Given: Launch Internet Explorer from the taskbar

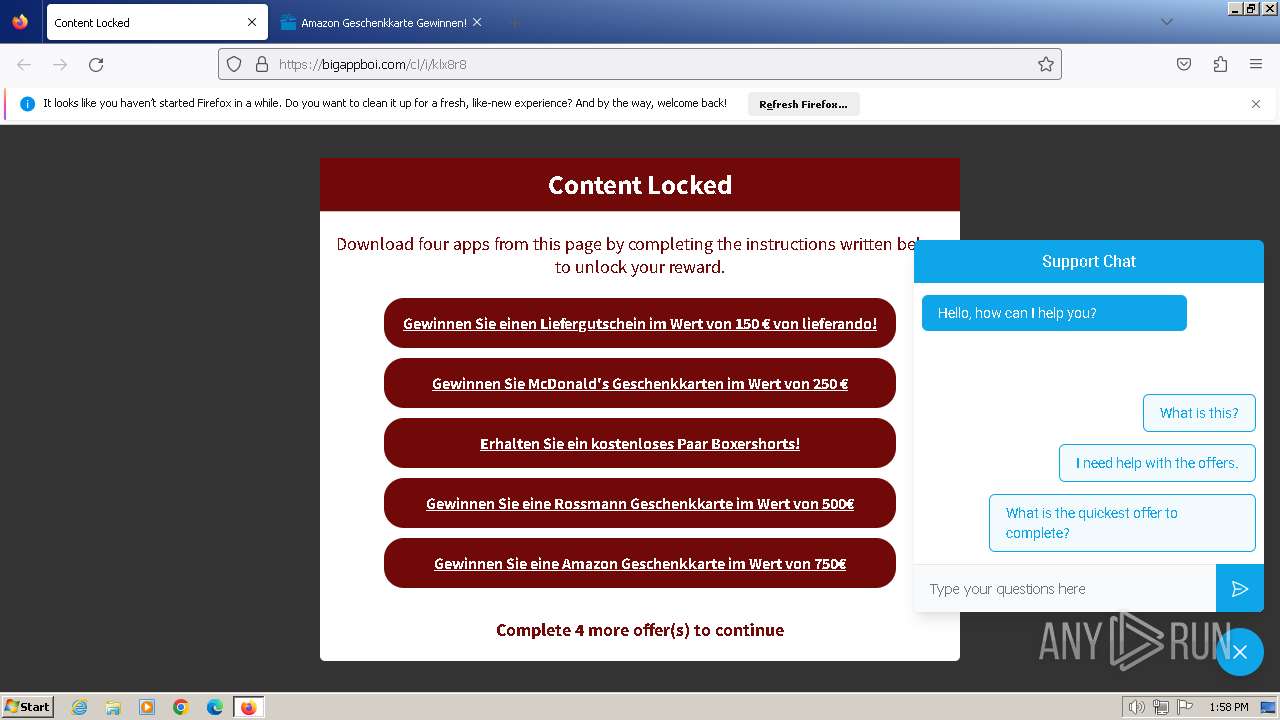Looking at the screenshot, I should point(79,707).
